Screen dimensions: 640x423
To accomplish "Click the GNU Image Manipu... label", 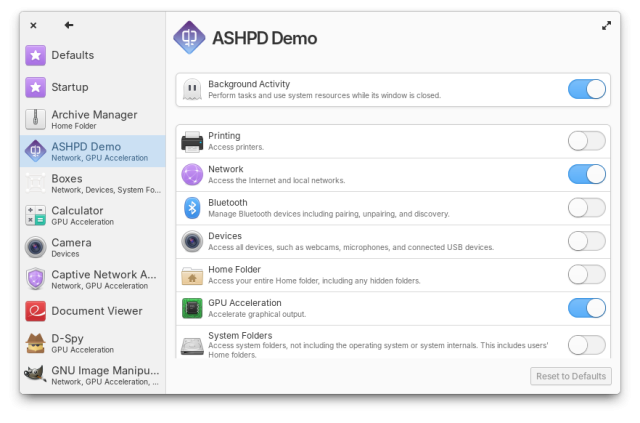I will tap(105, 371).
